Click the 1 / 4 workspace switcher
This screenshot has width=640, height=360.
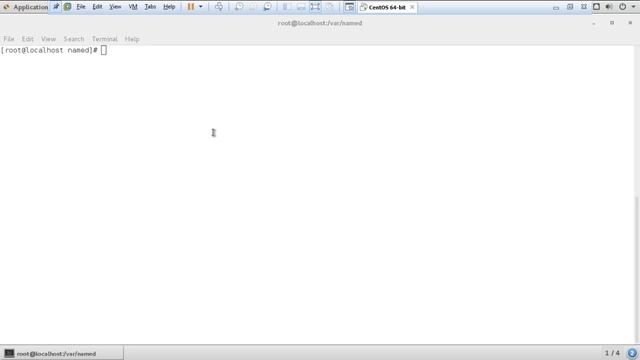coord(612,353)
